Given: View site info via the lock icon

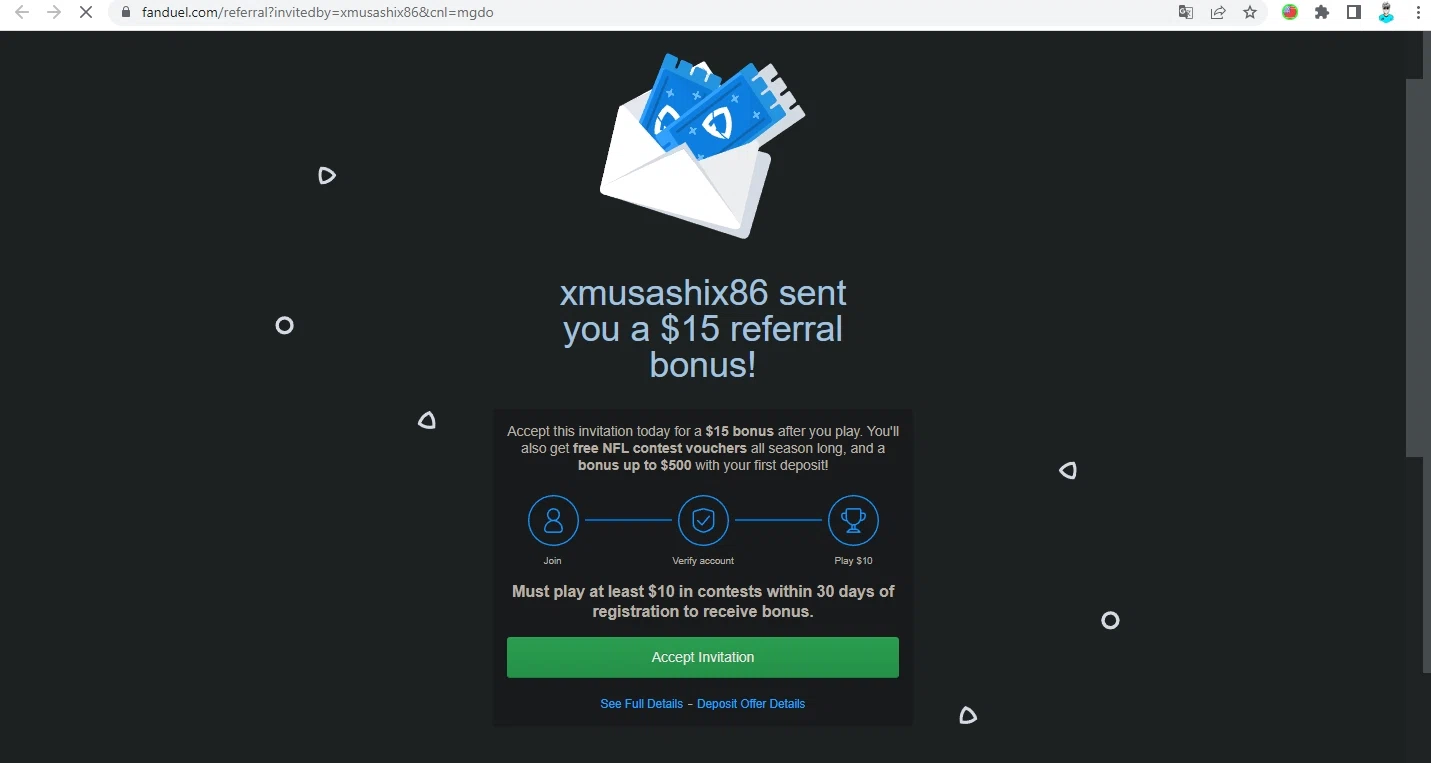Looking at the screenshot, I should 126,13.
